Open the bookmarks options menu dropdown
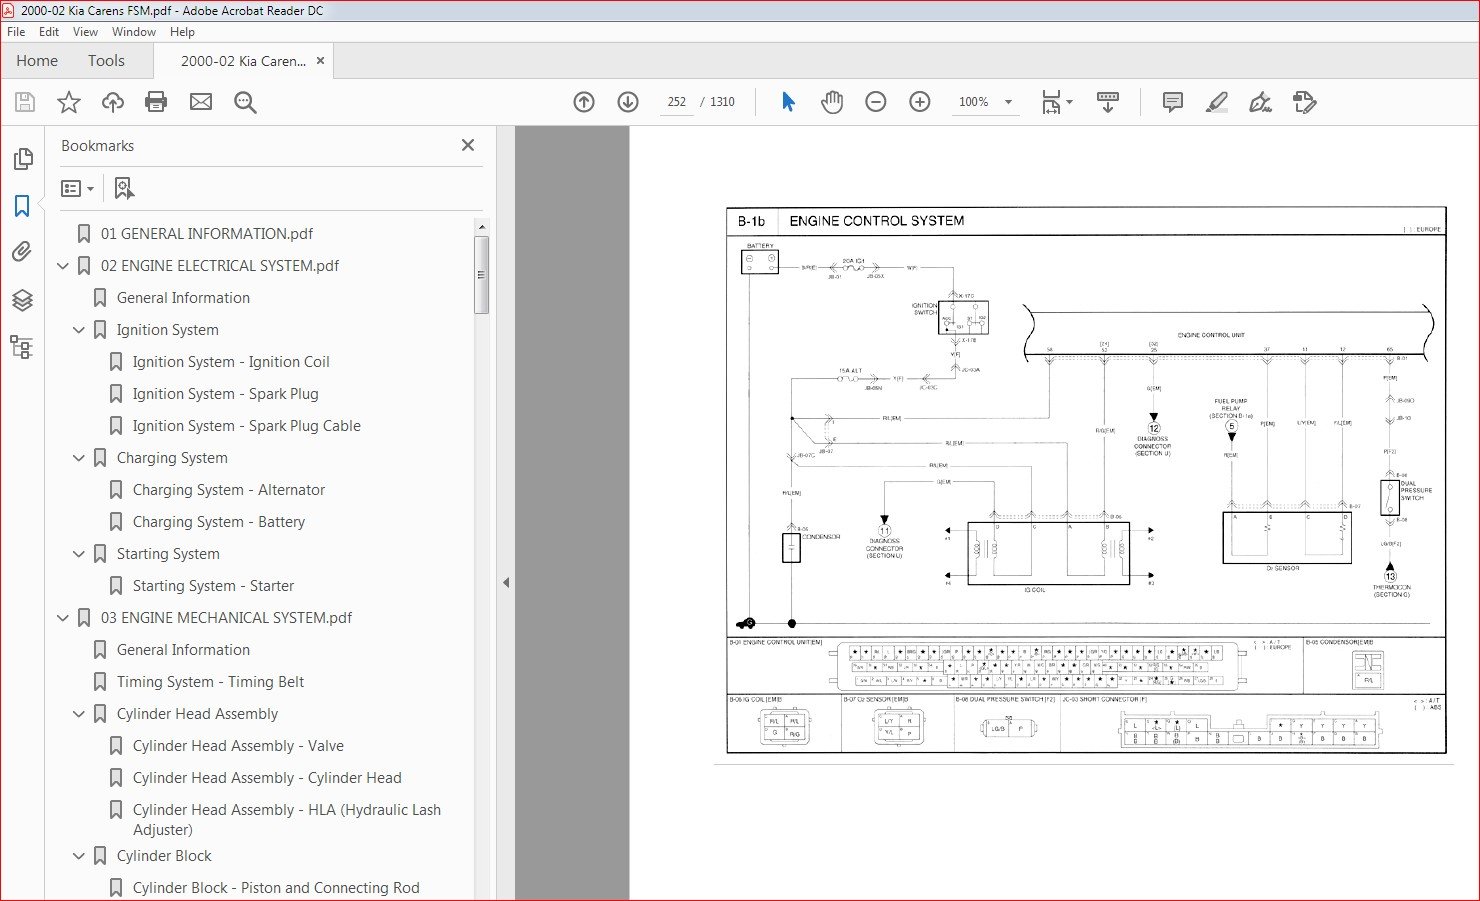 (x=78, y=188)
